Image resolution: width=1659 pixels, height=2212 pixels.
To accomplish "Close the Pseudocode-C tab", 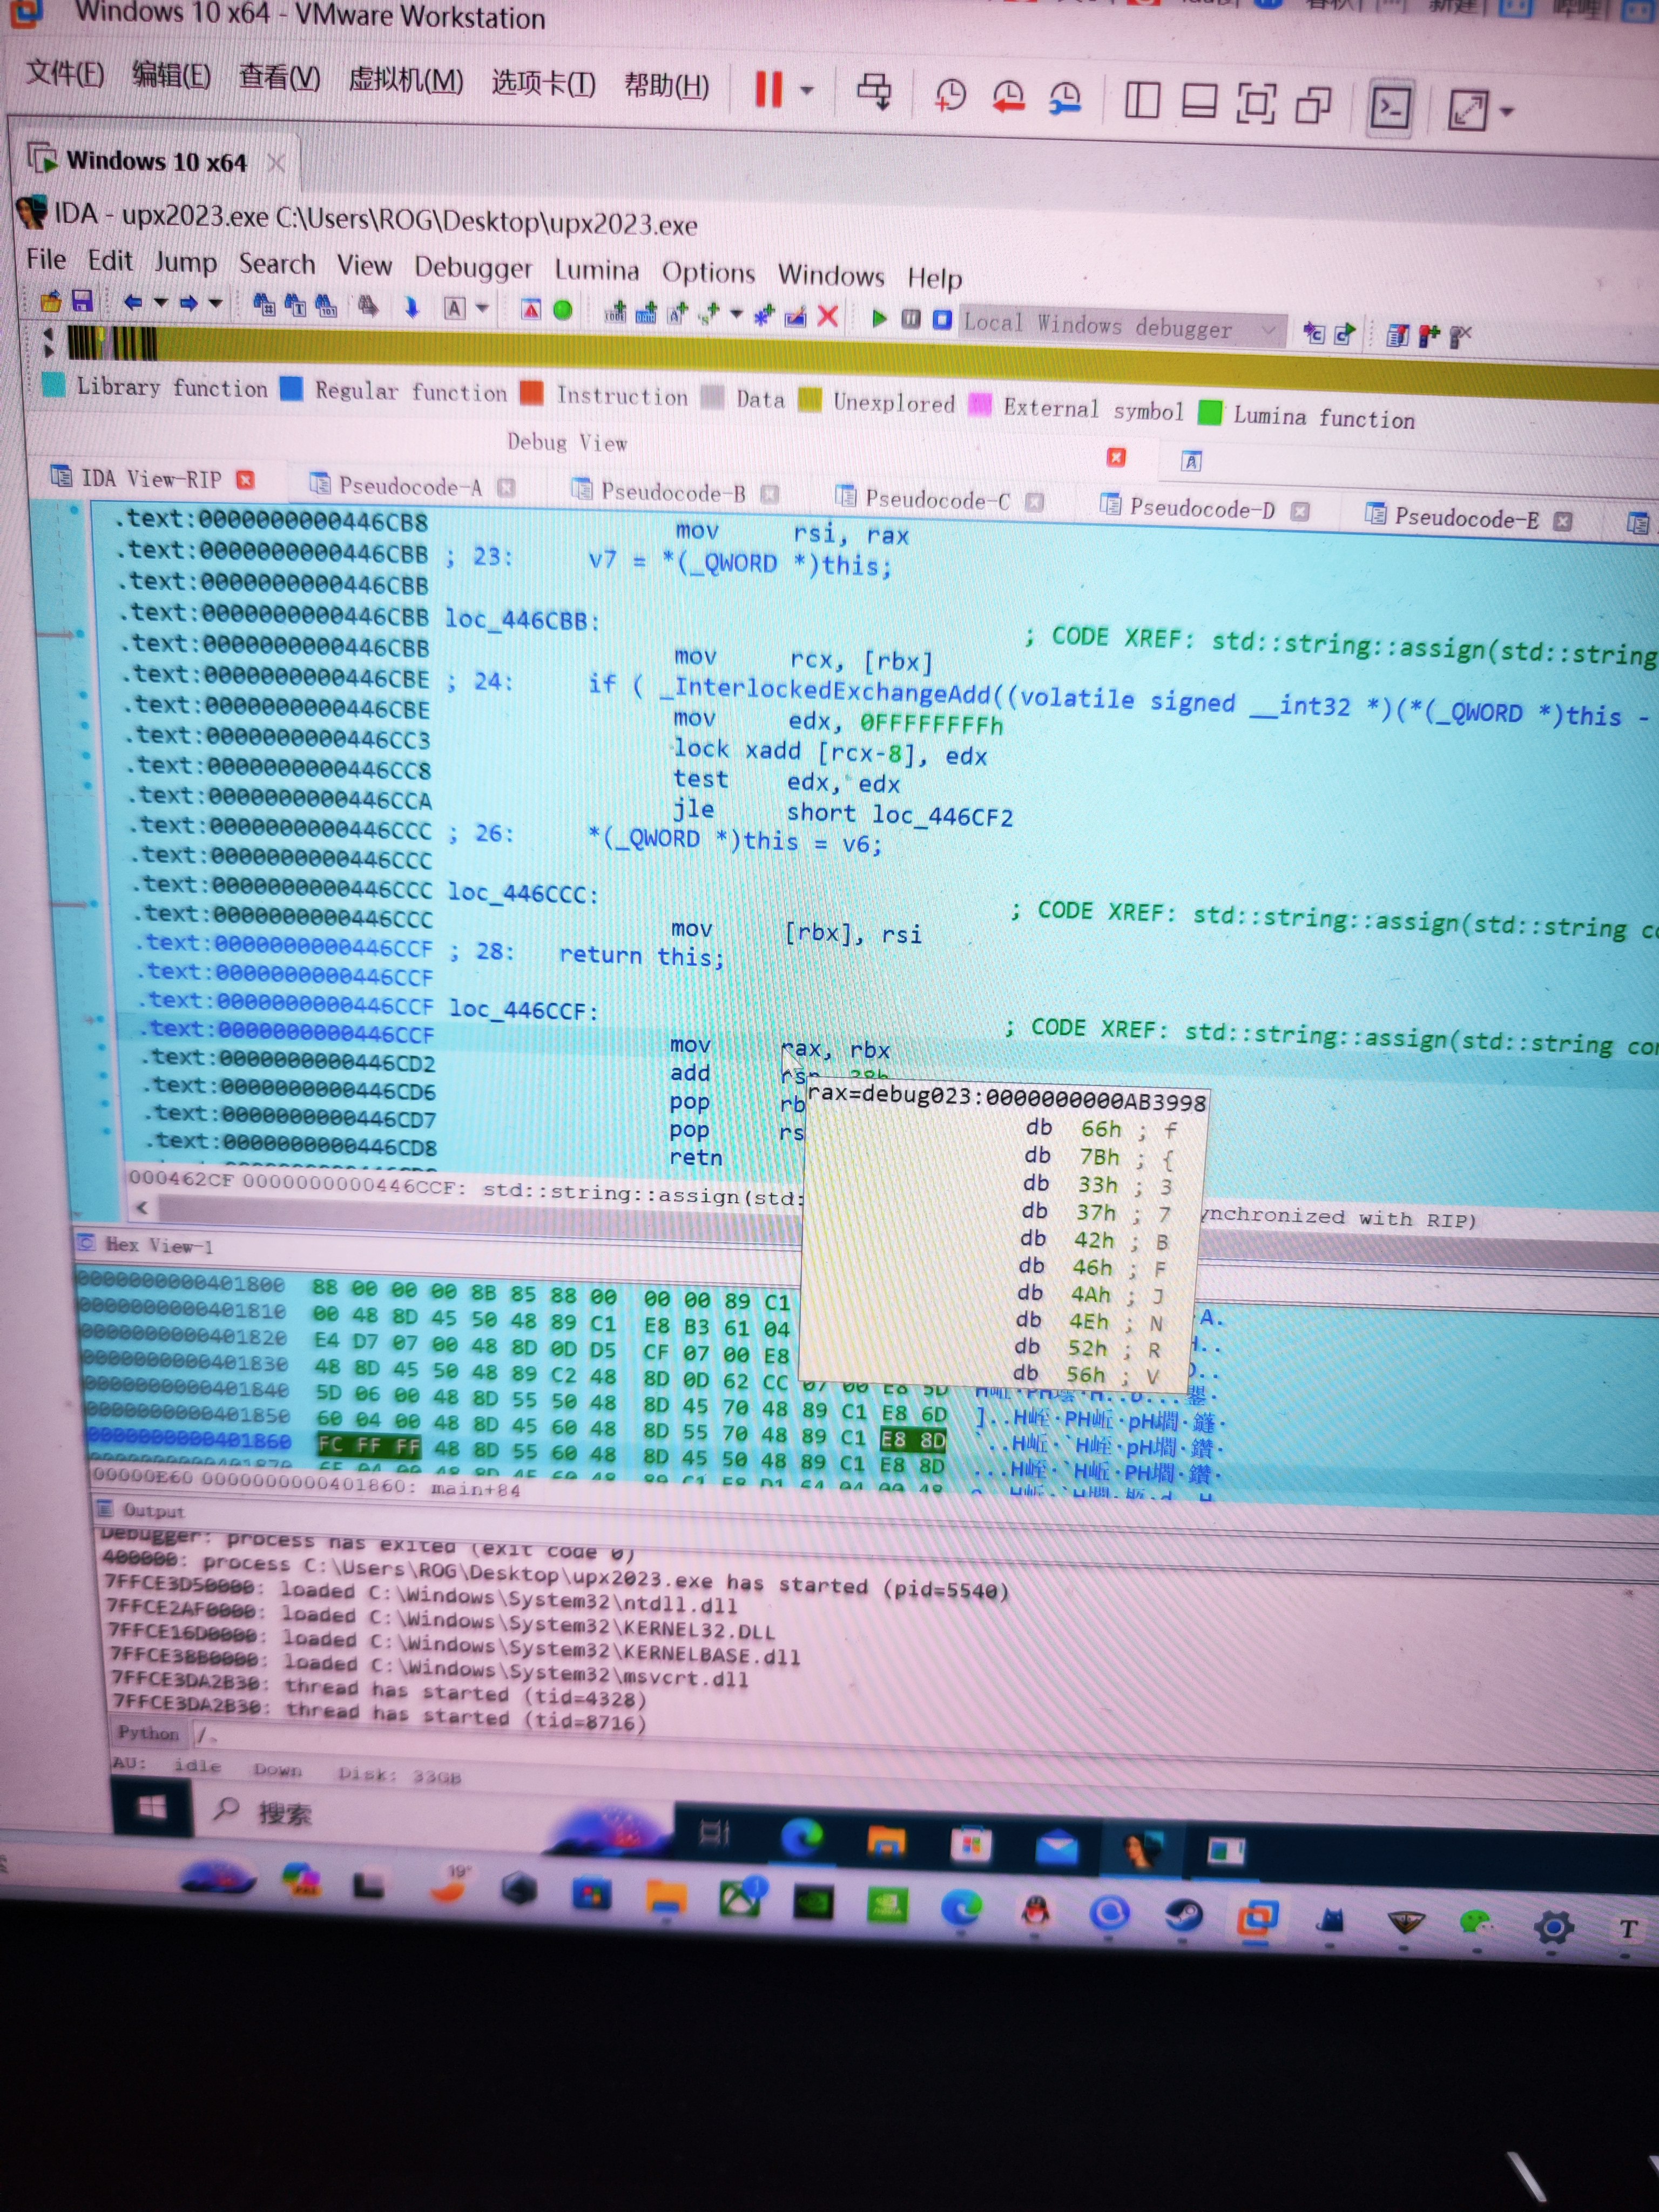I will [x=1035, y=502].
